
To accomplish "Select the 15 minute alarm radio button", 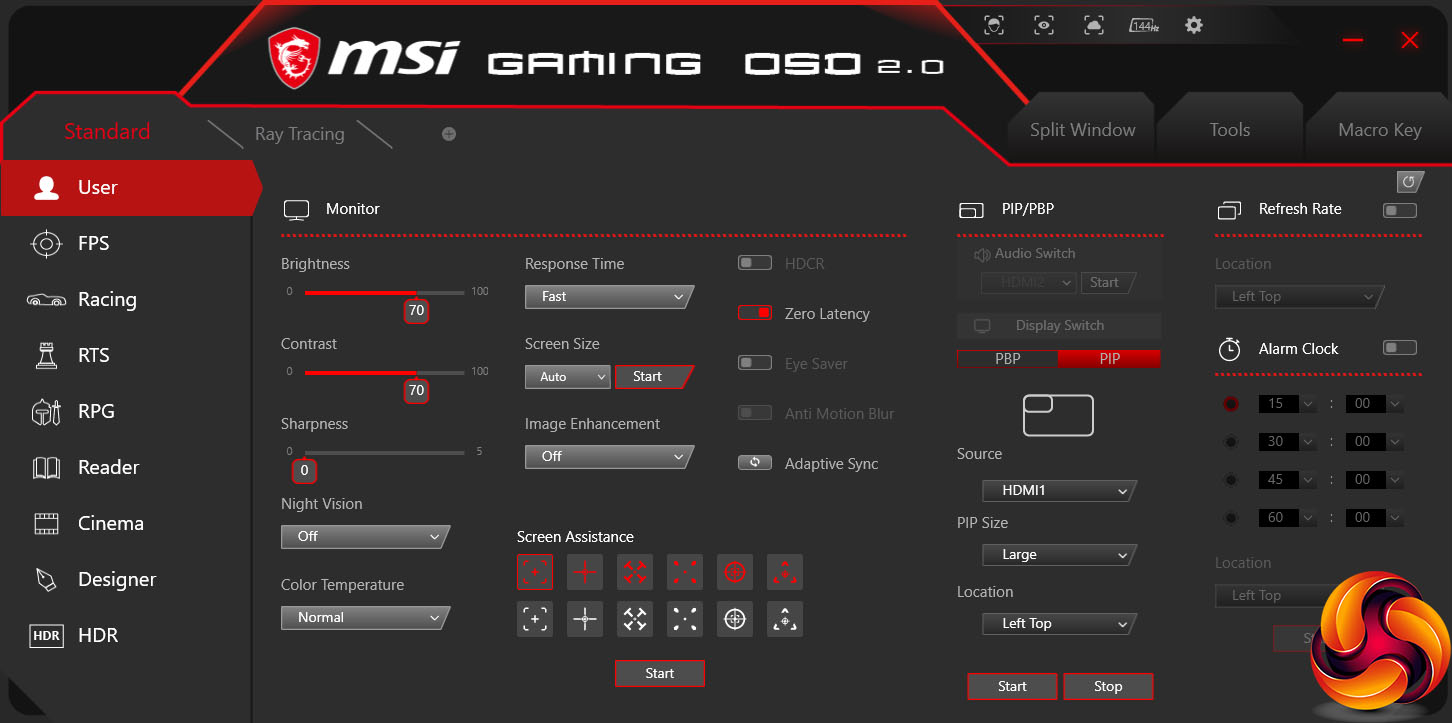I will pyautogui.click(x=1230, y=404).
